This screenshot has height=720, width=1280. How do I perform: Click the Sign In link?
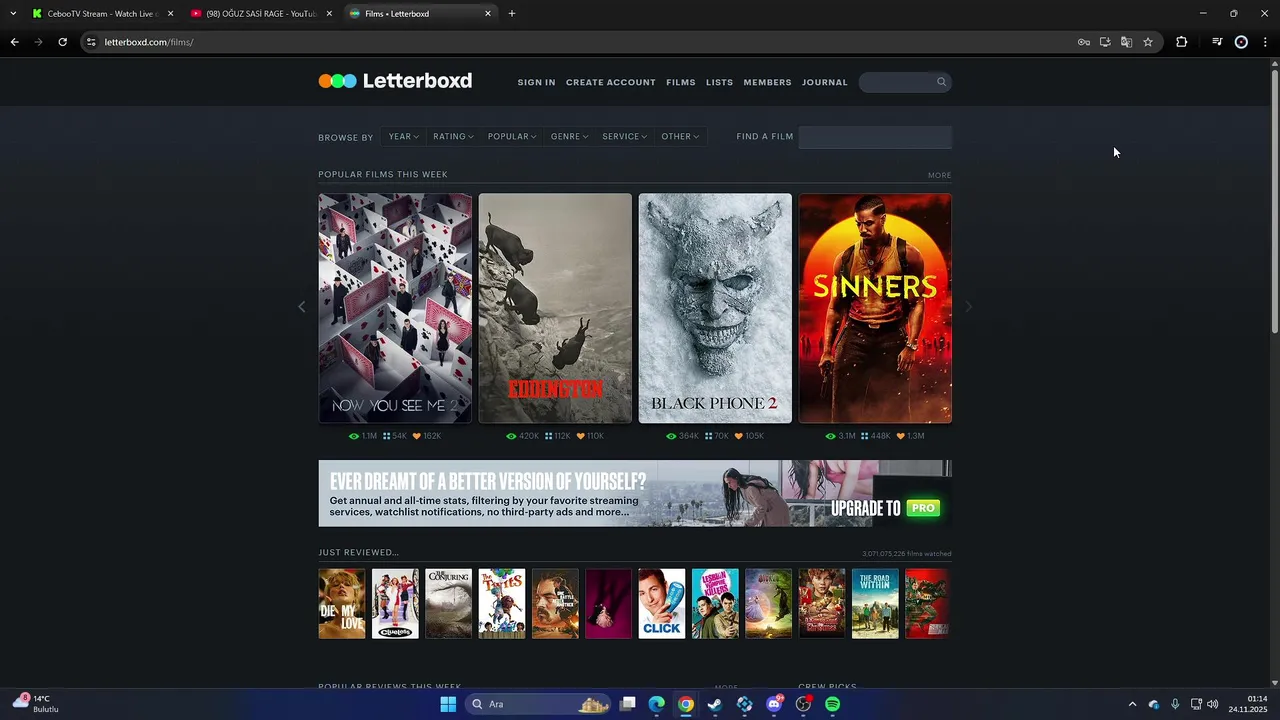(536, 82)
